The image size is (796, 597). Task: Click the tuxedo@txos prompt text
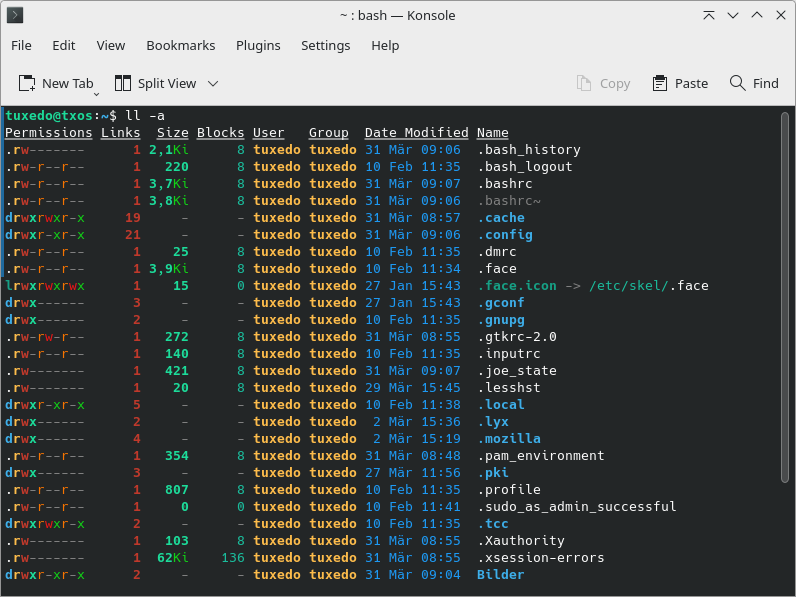pos(49,116)
